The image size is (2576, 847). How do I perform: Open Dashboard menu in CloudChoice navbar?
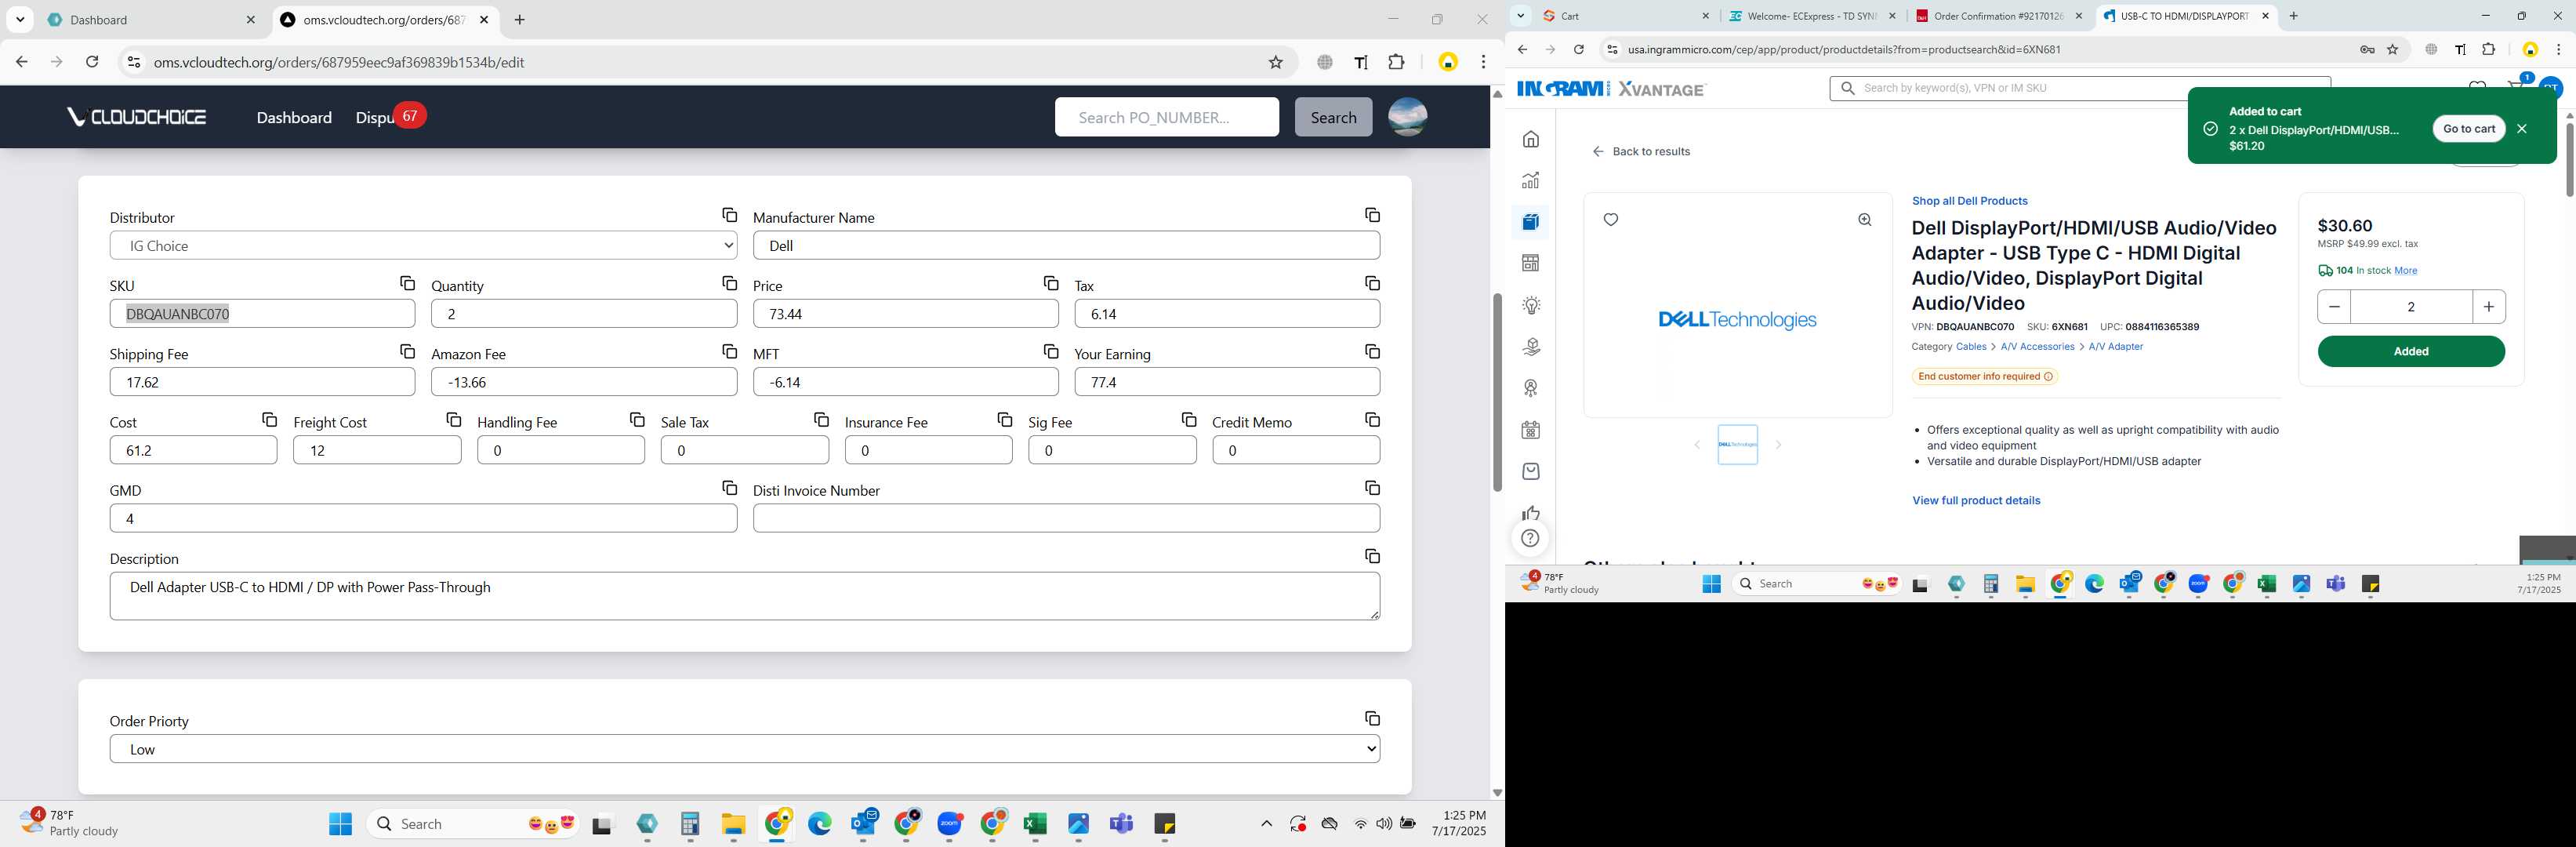pyautogui.click(x=294, y=117)
